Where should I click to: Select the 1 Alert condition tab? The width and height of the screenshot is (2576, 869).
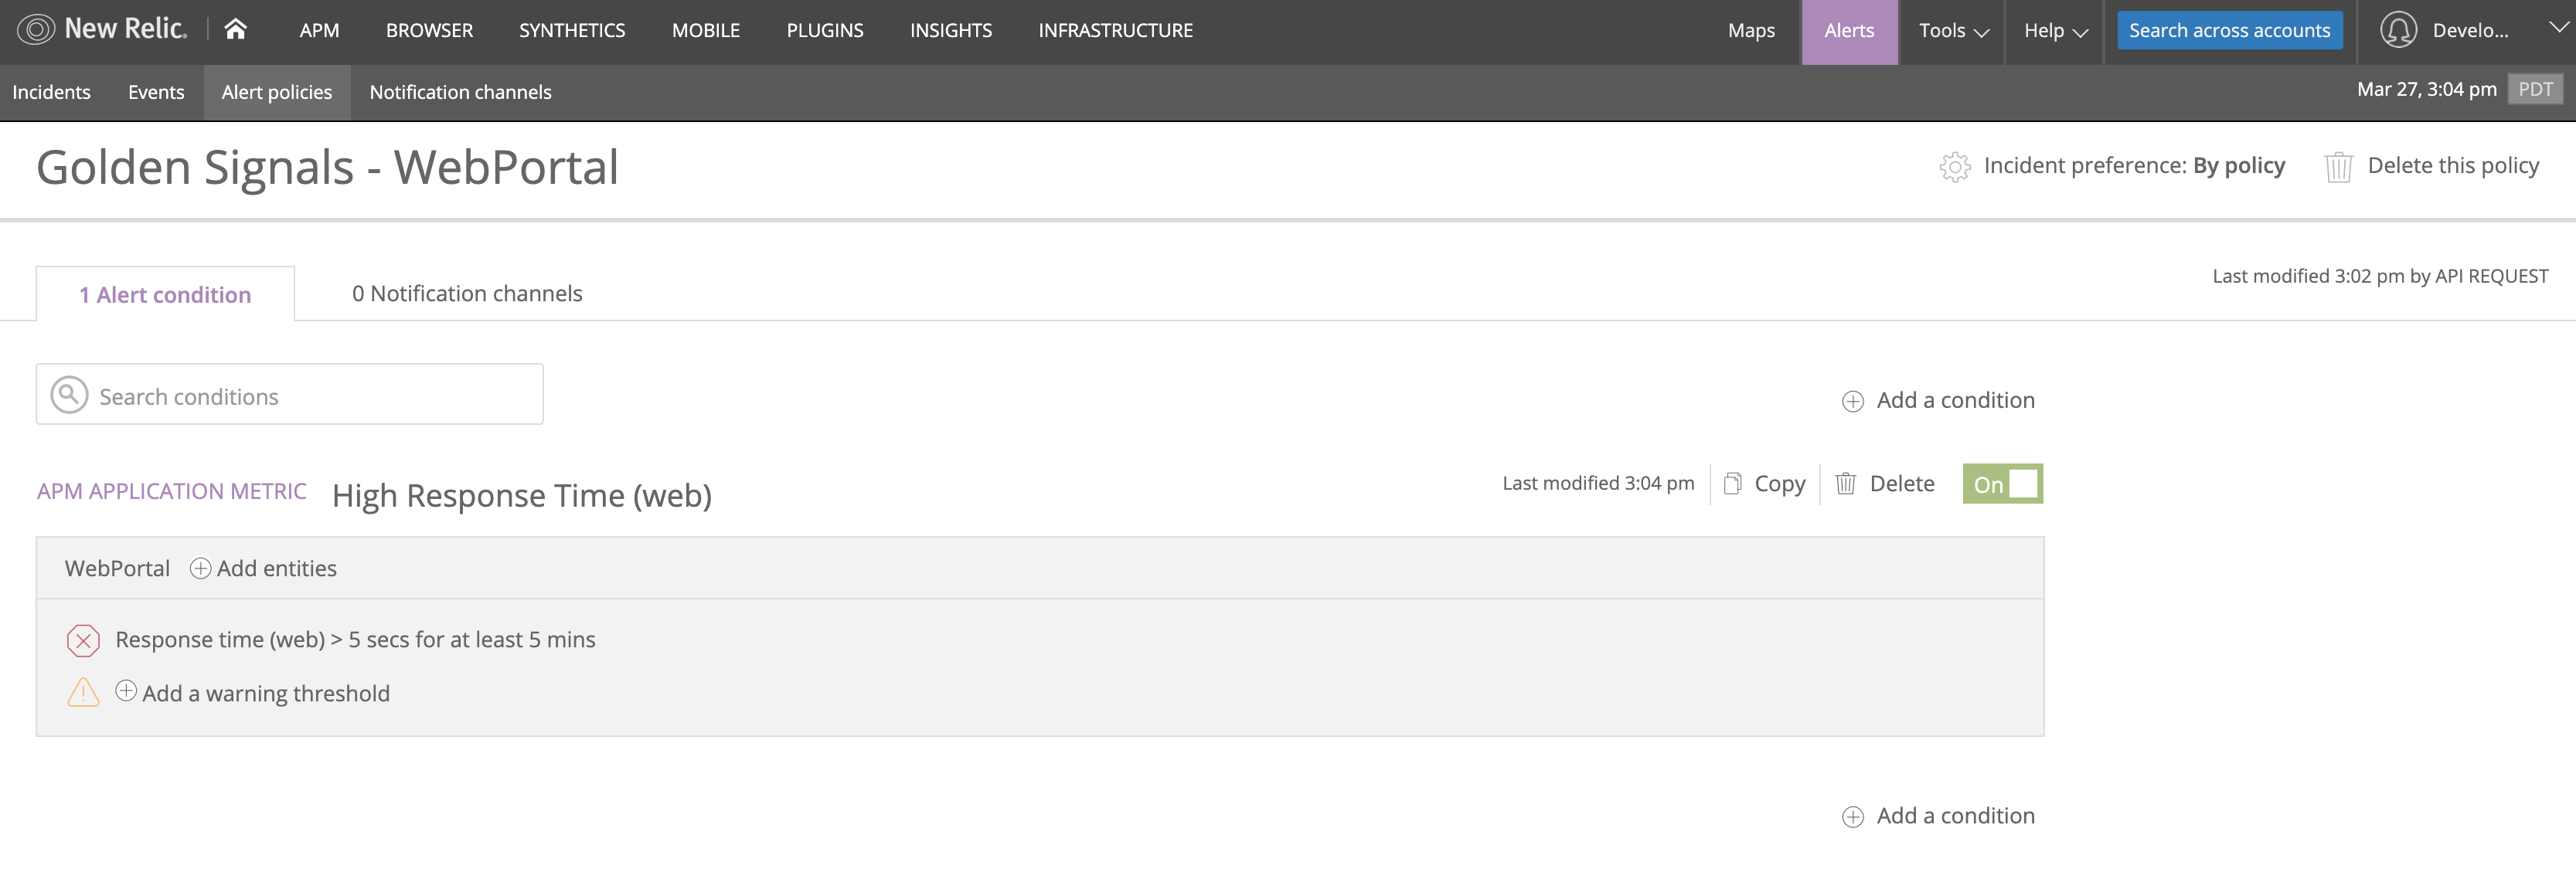(x=165, y=294)
